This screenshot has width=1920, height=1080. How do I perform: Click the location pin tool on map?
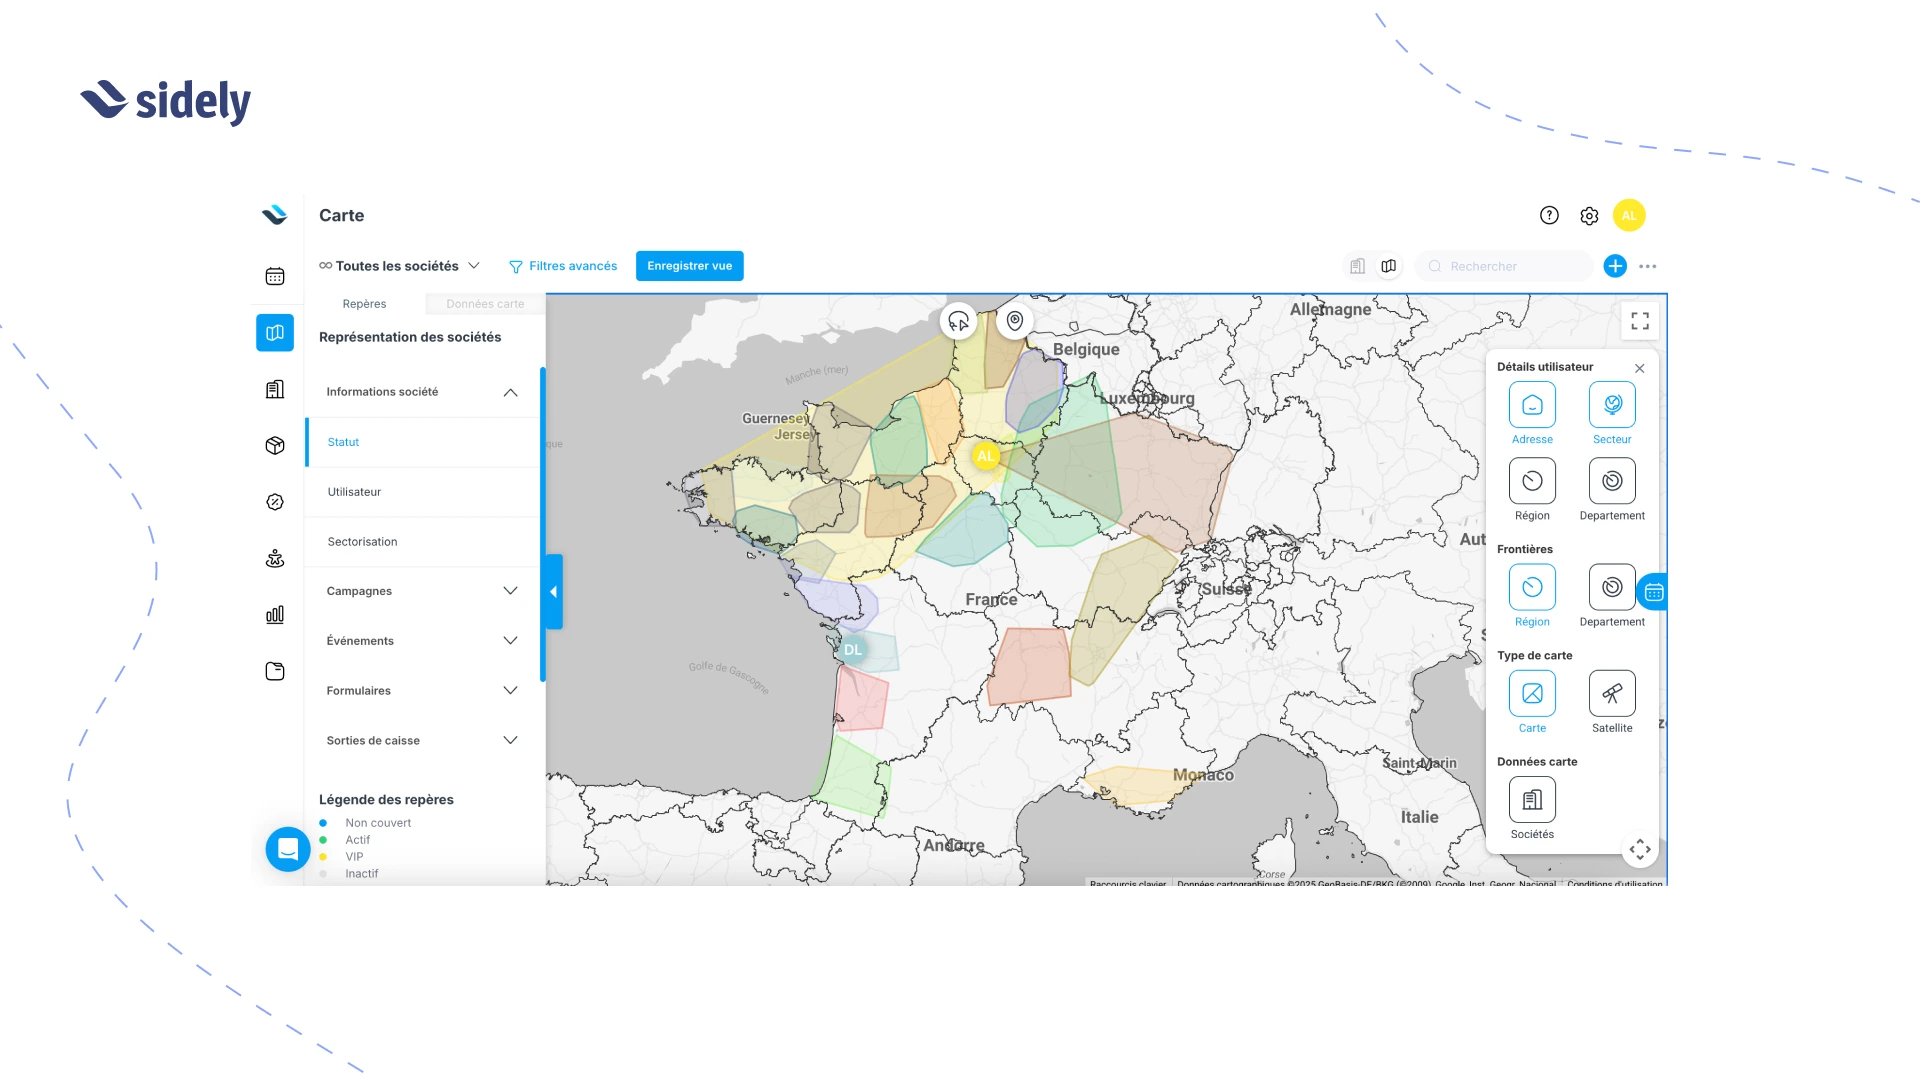tap(1015, 321)
